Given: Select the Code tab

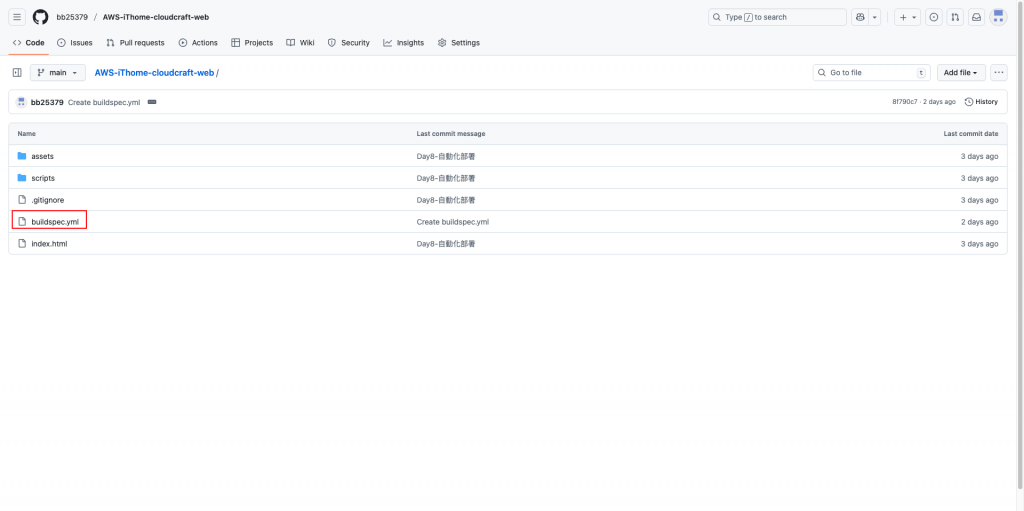Looking at the screenshot, I should pos(29,42).
